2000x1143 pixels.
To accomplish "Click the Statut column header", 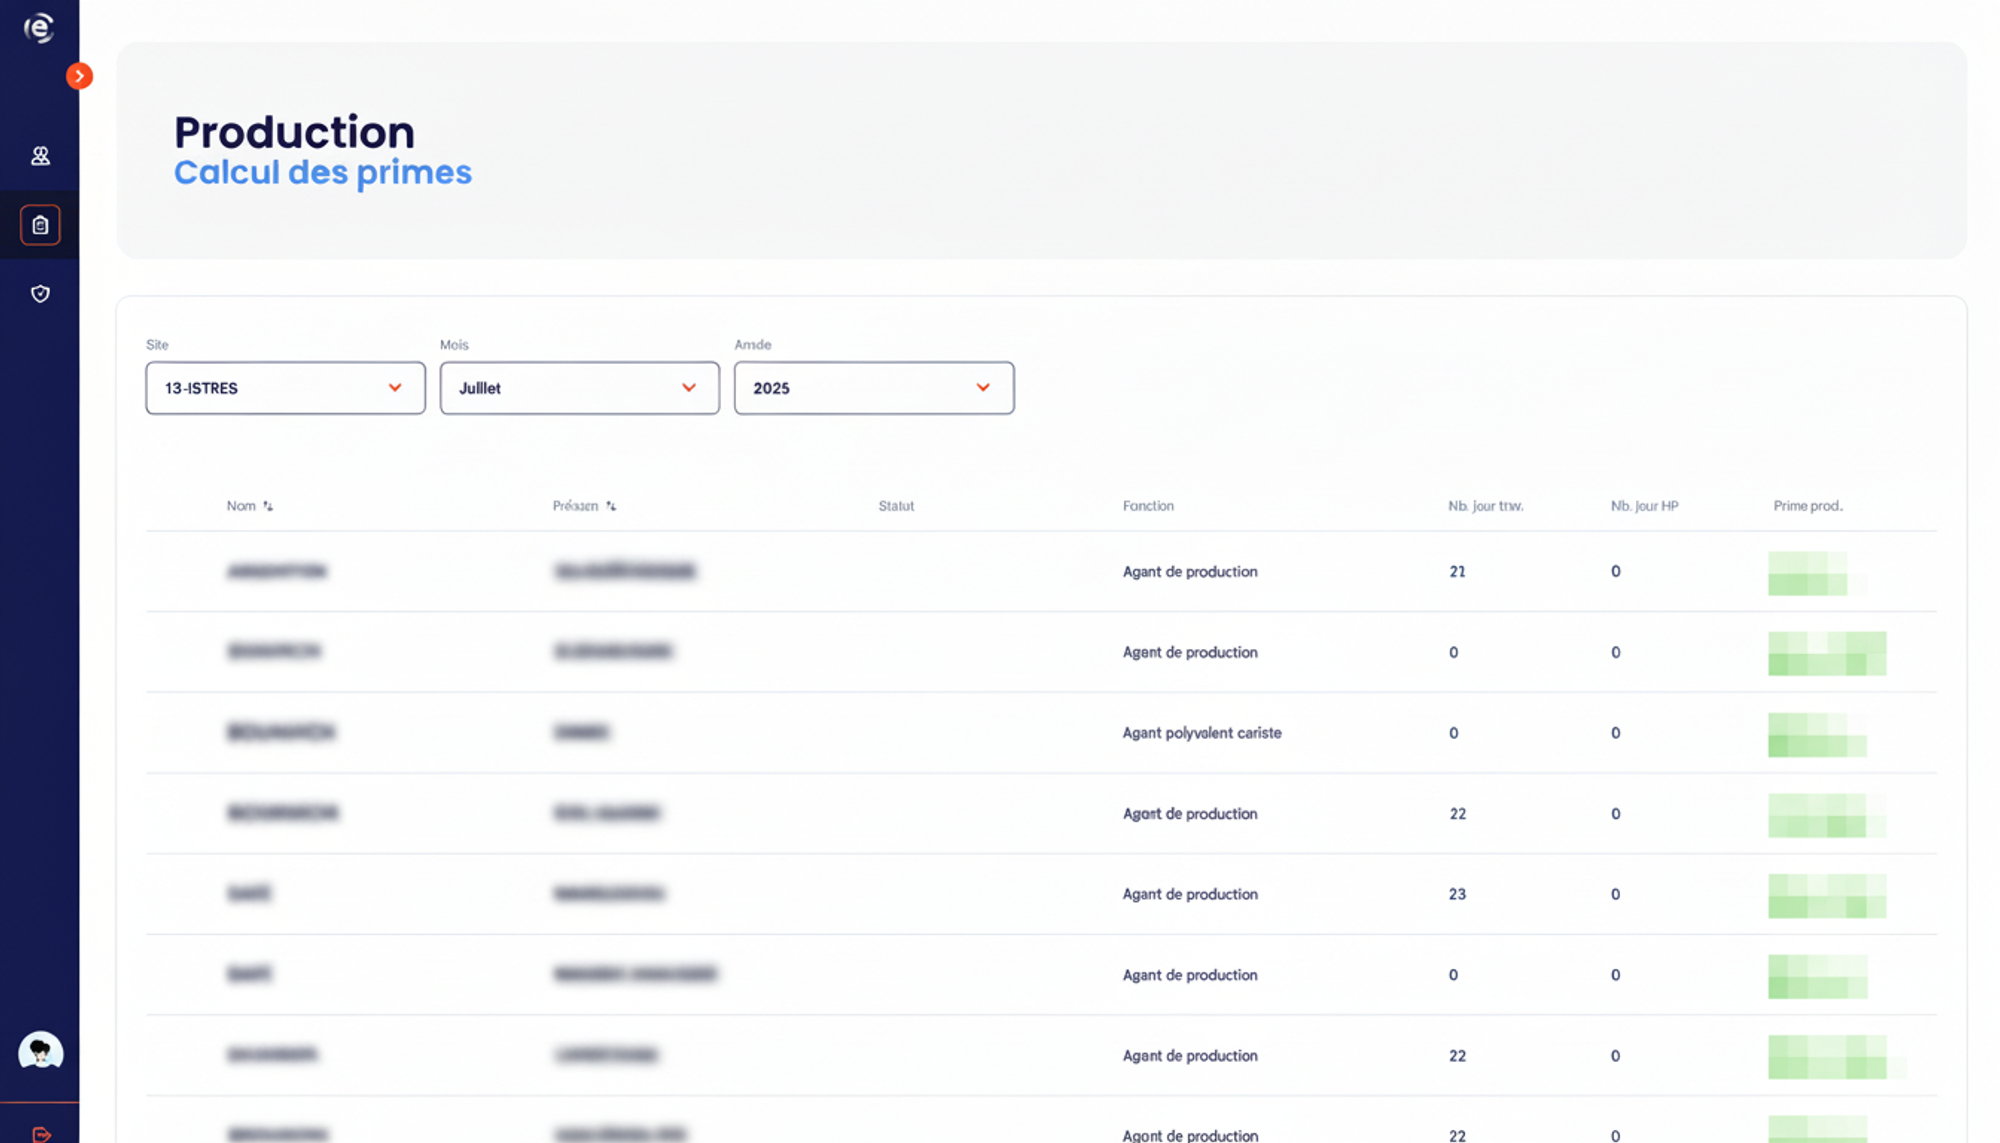I will click(x=896, y=506).
